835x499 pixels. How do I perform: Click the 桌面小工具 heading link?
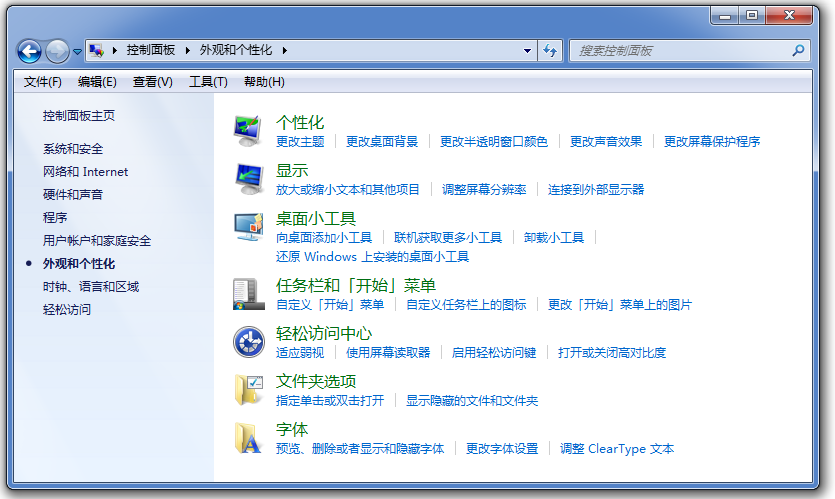tap(316, 218)
